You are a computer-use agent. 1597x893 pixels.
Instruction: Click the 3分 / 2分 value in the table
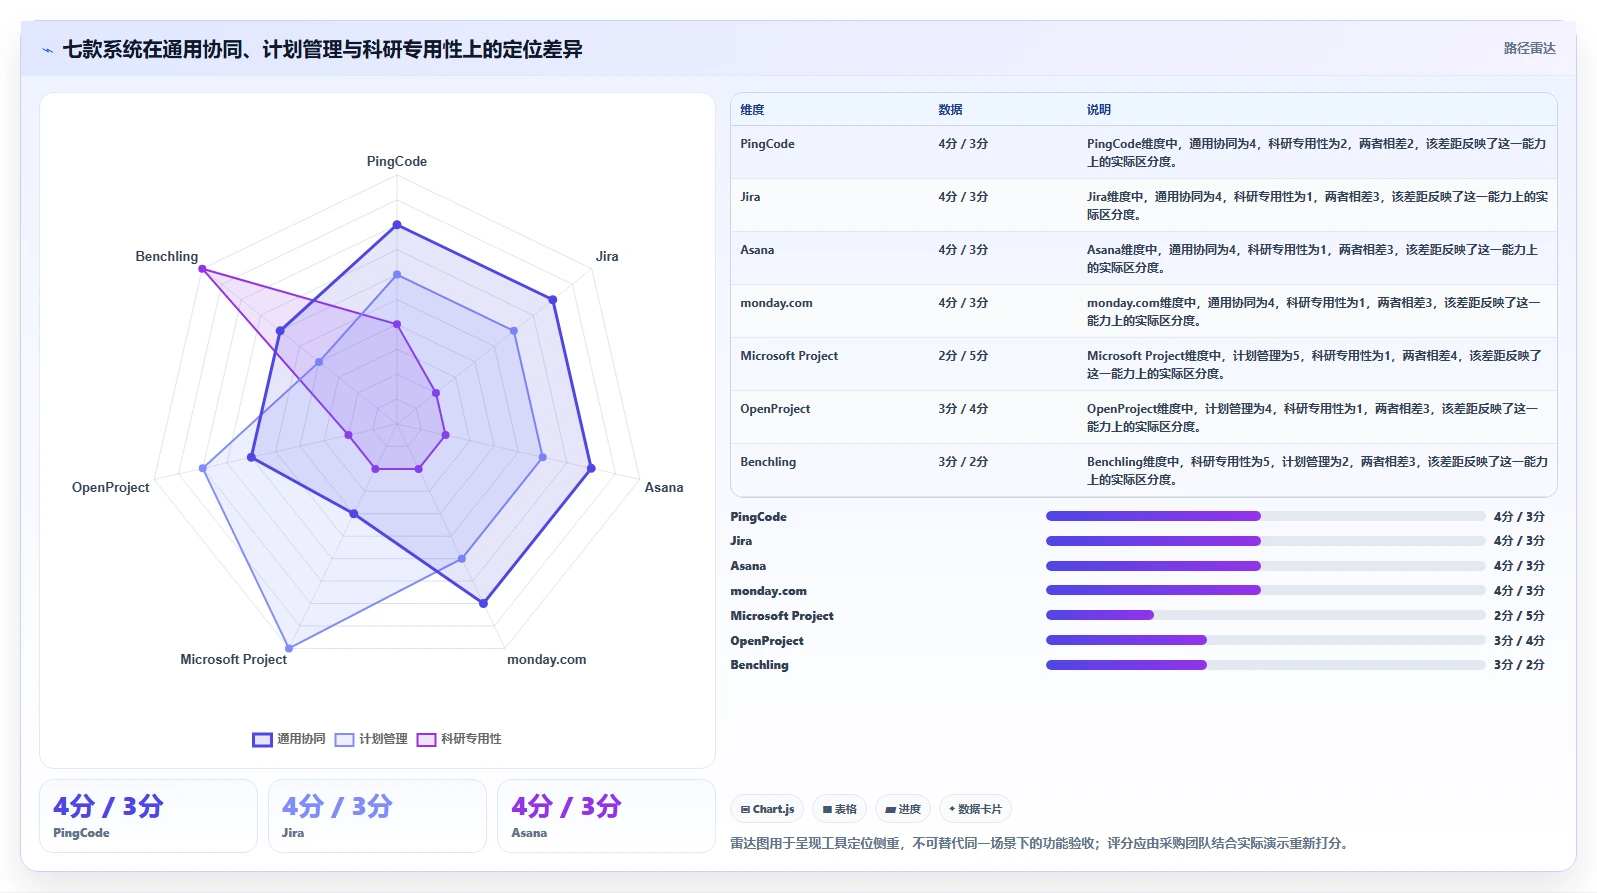[963, 462]
